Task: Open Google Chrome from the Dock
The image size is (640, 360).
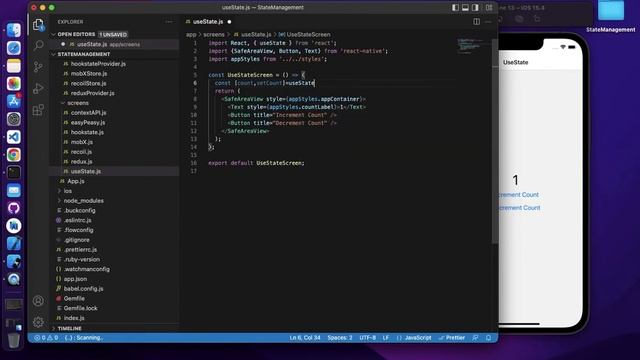Action: [13, 155]
